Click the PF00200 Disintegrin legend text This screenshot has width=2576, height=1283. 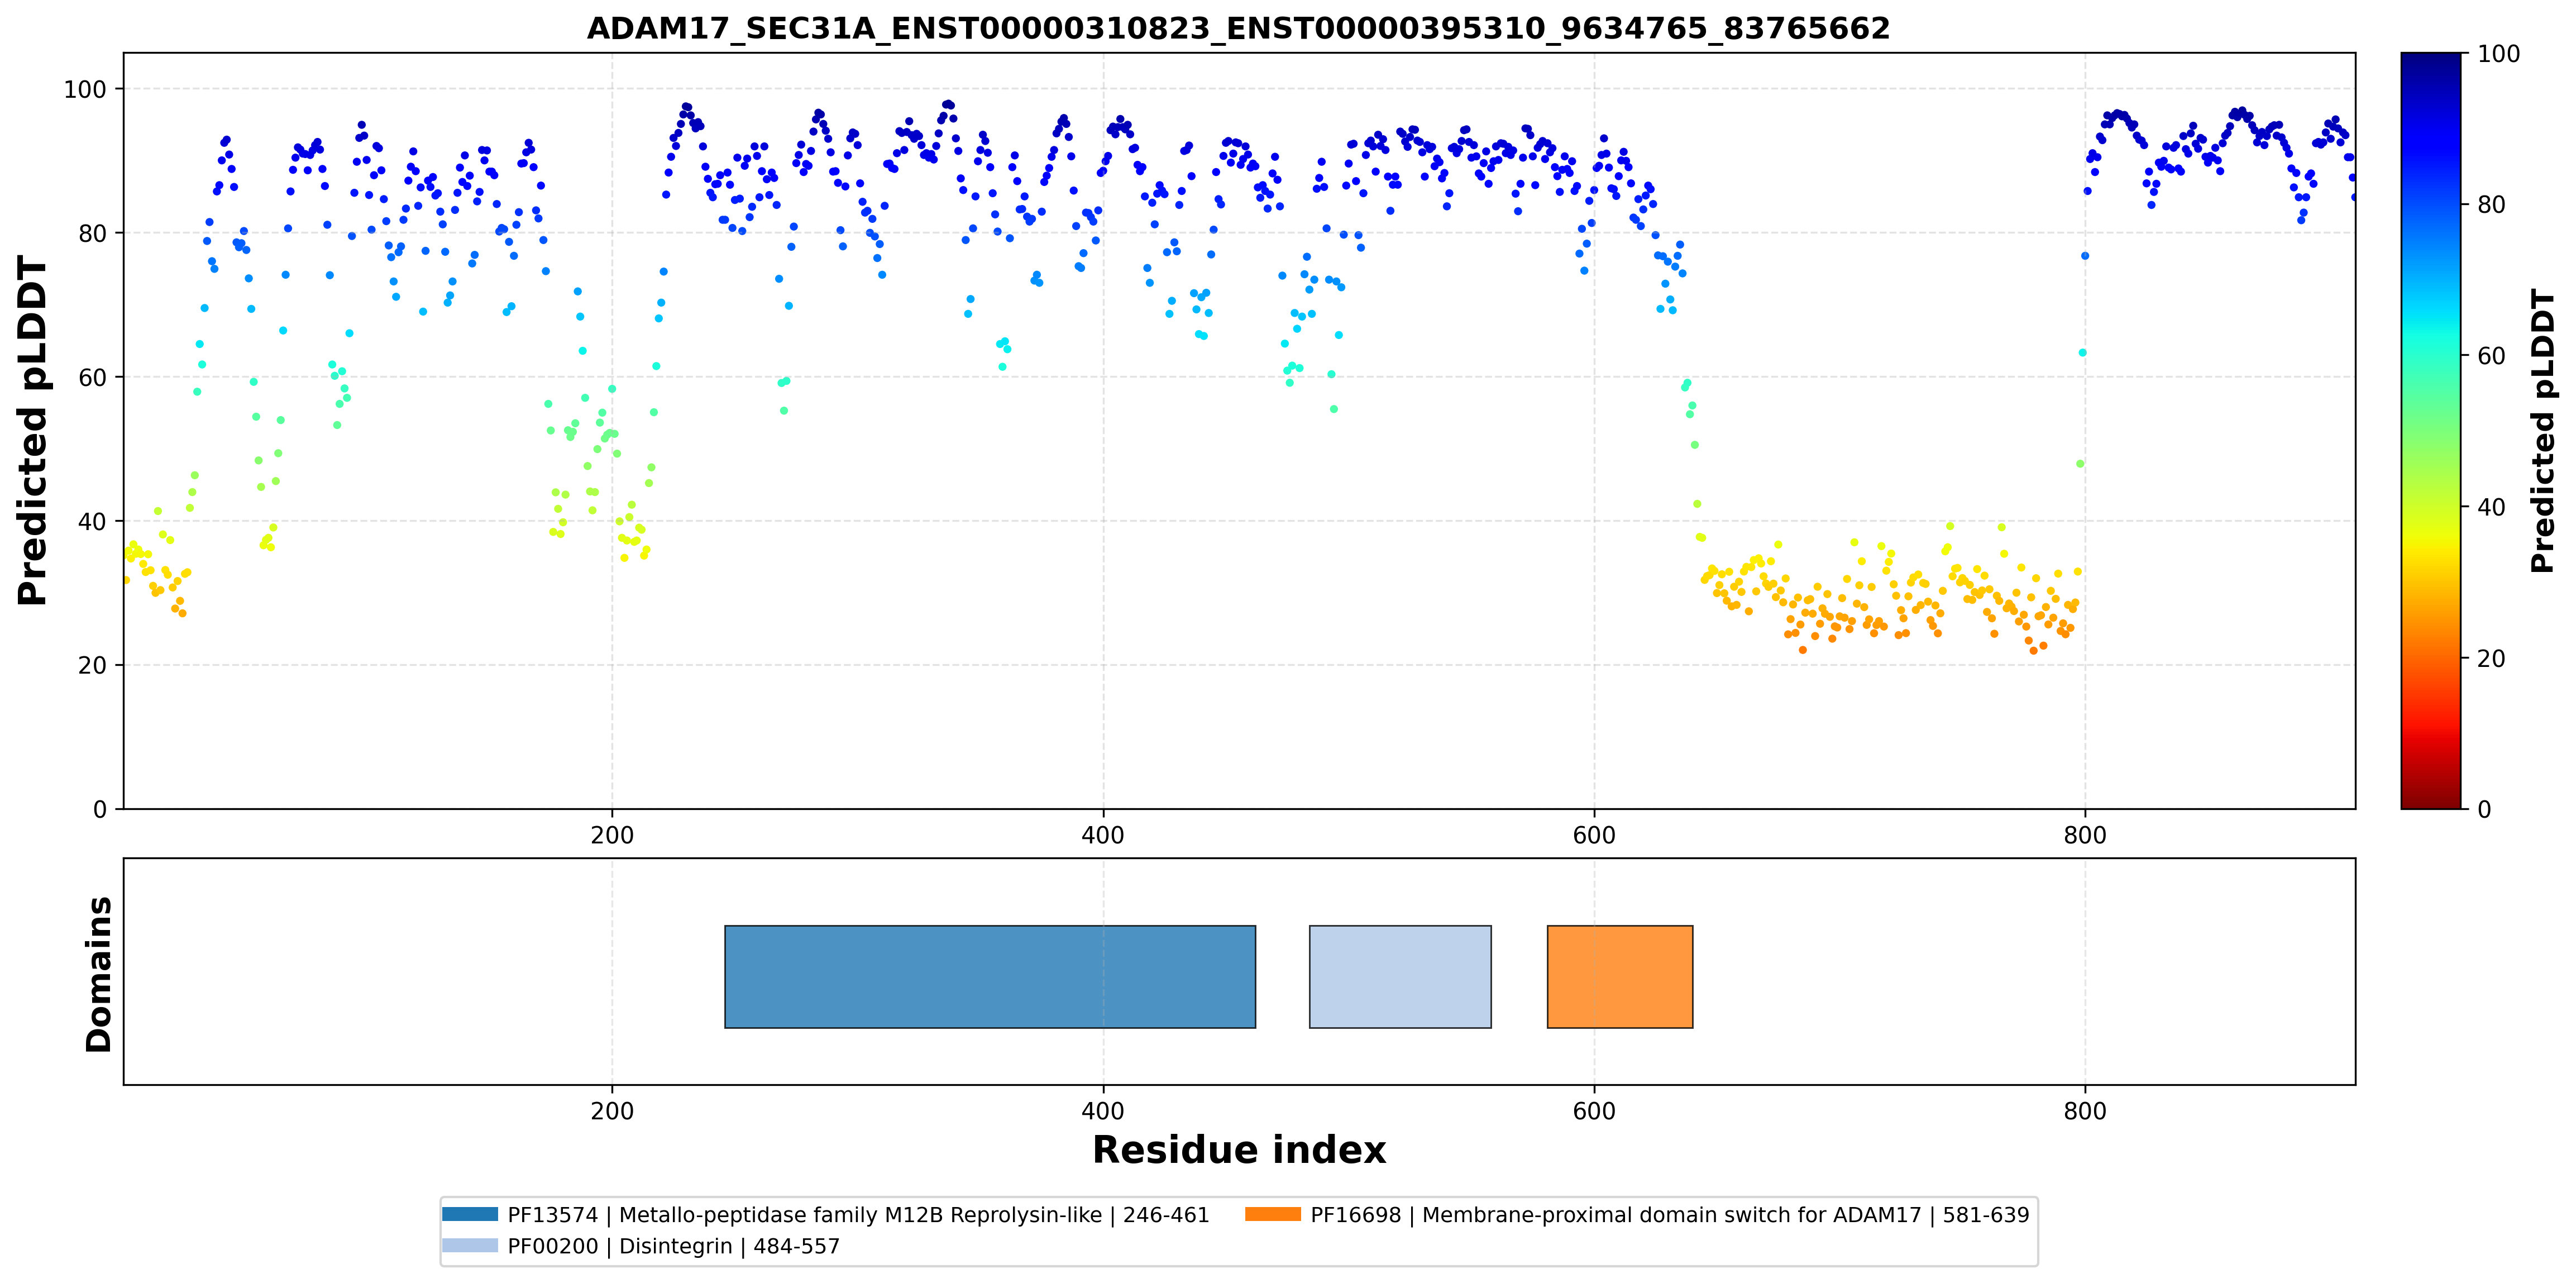point(674,1246)
